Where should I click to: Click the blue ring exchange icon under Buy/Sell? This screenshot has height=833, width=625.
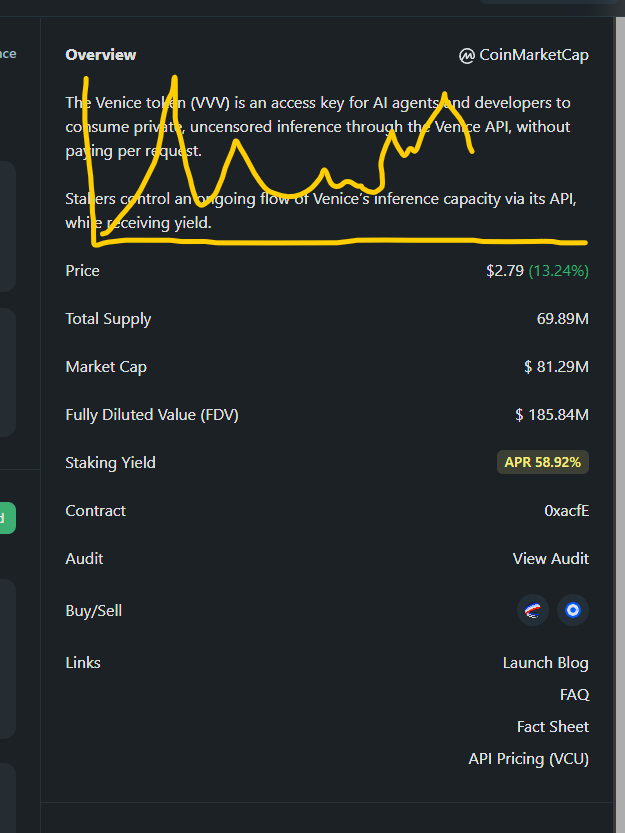point(572,610)
